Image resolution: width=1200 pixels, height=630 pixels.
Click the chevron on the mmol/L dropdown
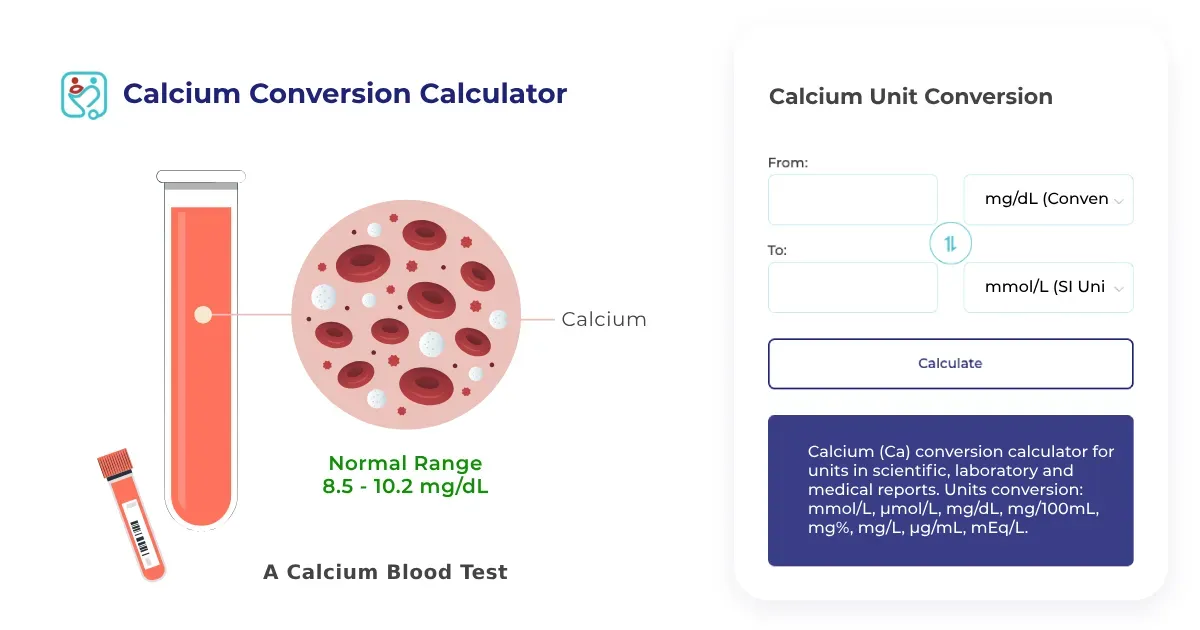(1118, 289)
